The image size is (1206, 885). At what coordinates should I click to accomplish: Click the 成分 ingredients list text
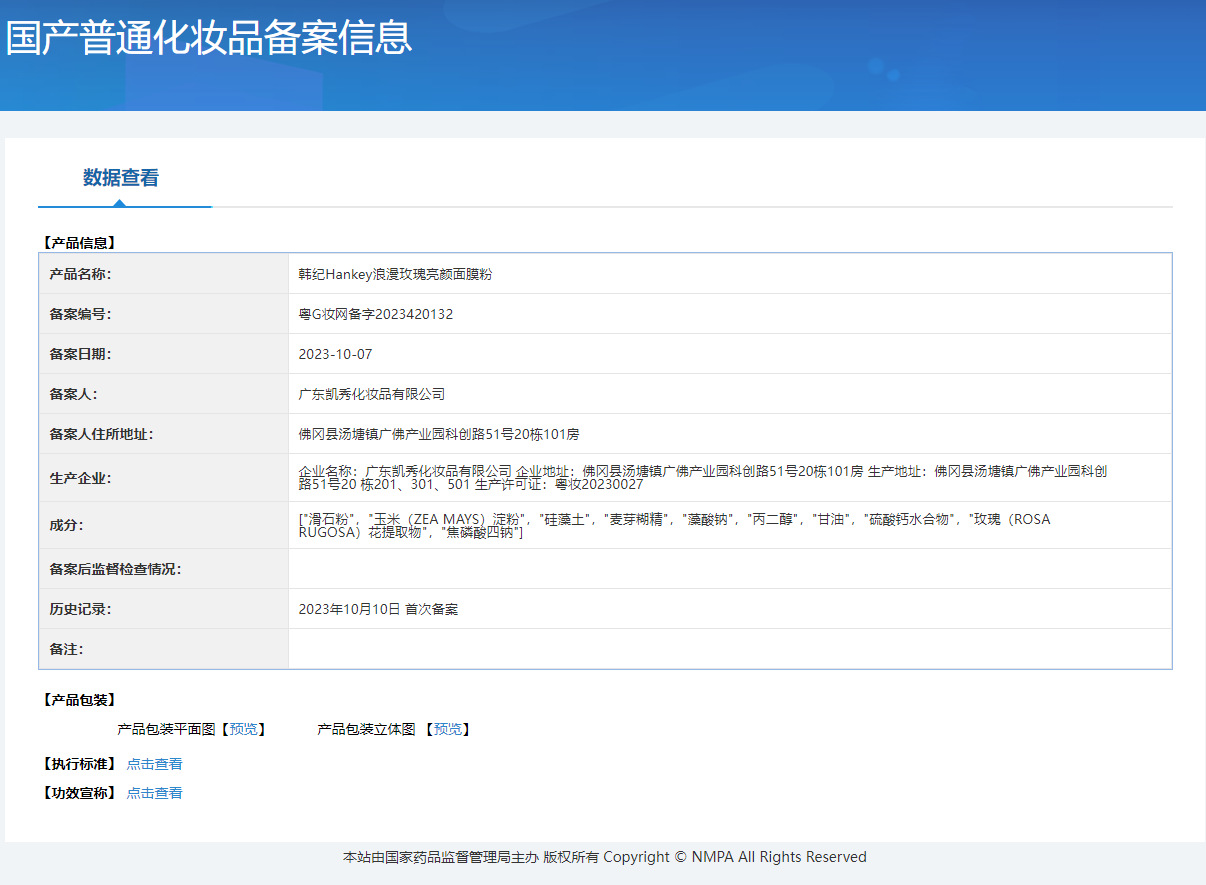tap(675, 525)
